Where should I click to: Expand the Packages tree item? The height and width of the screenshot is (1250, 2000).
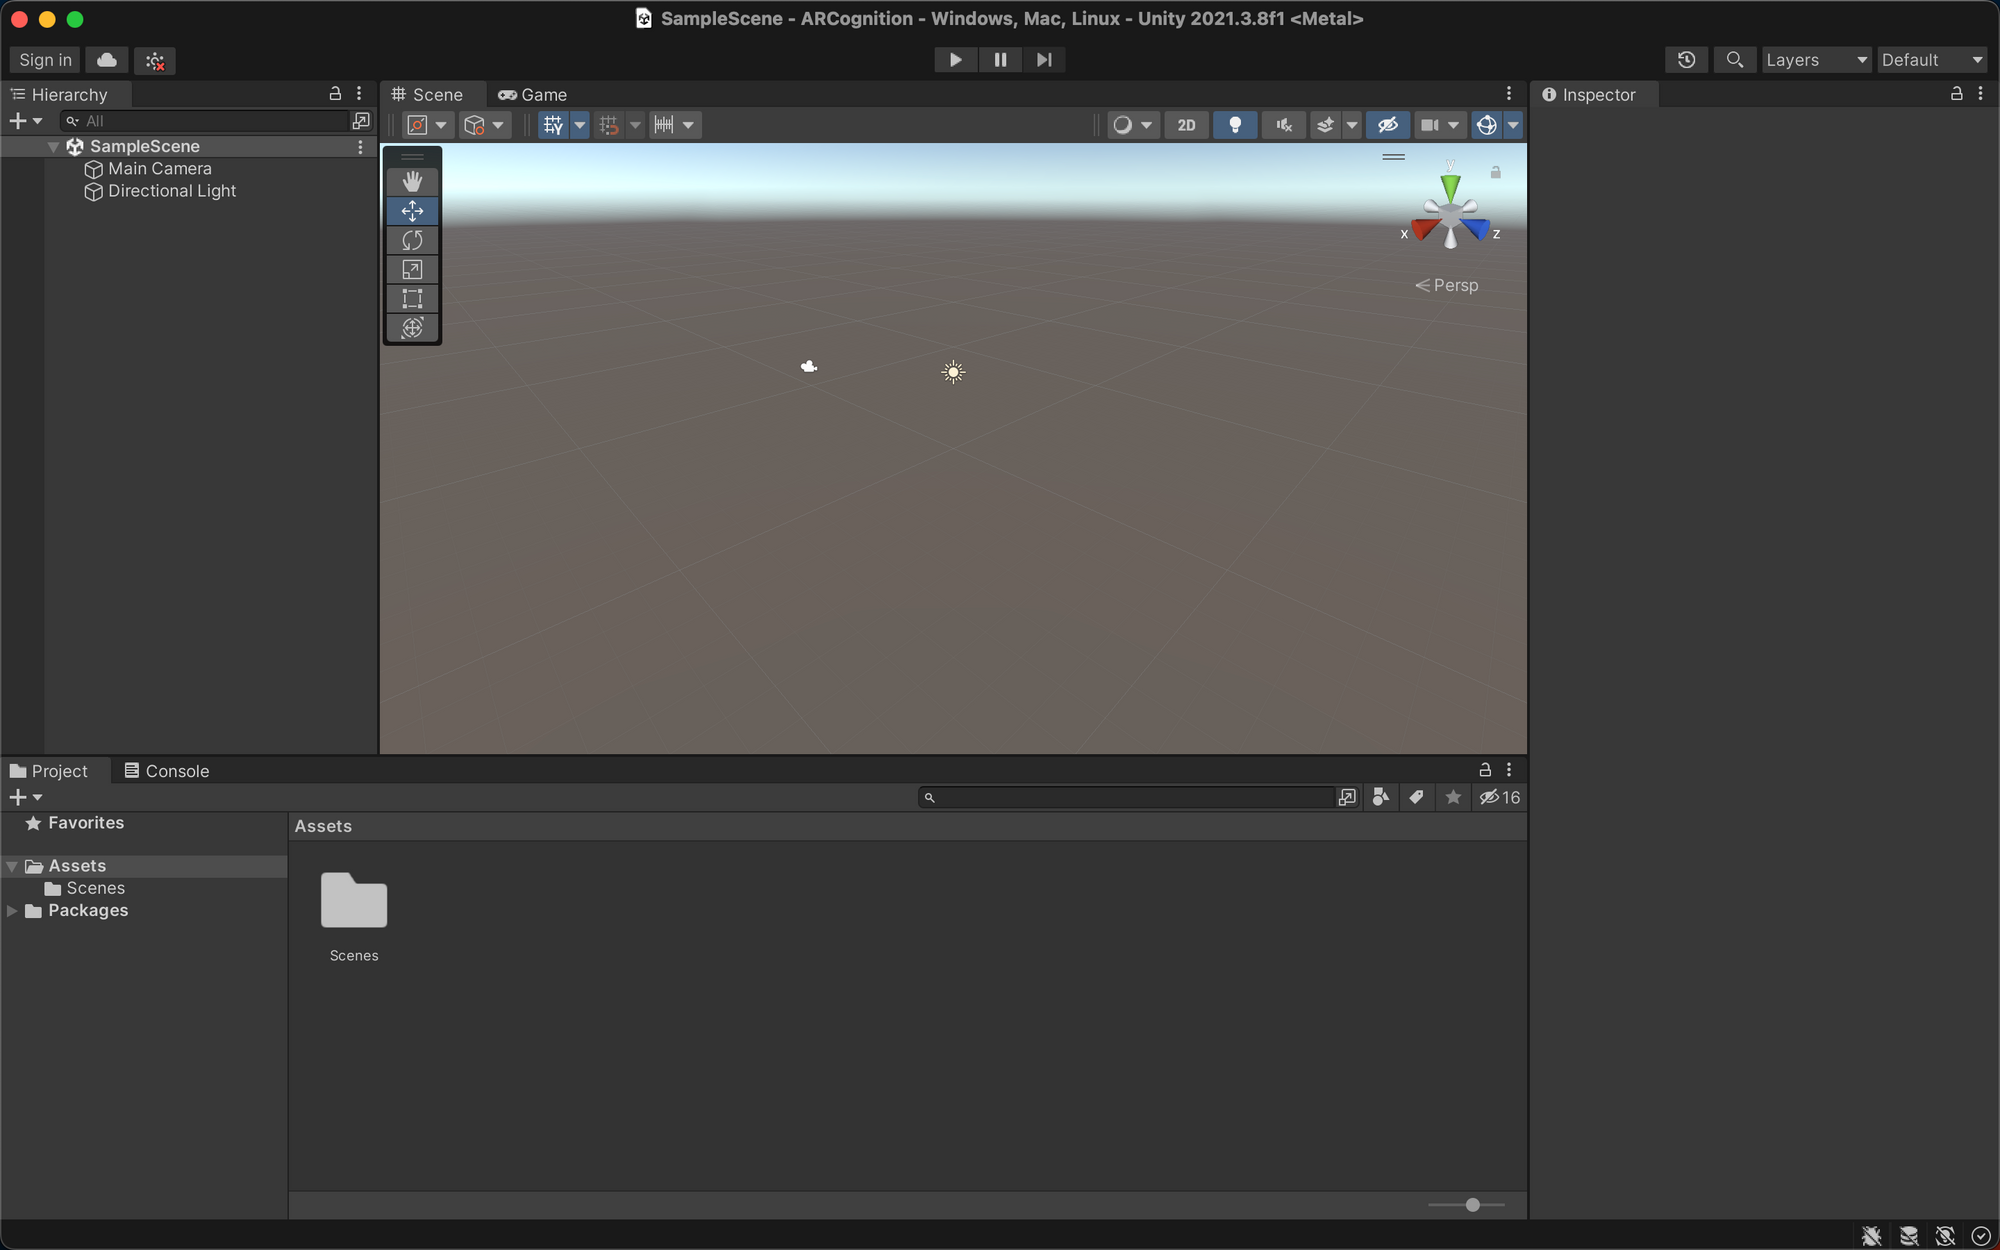click(x=12, y=910)
